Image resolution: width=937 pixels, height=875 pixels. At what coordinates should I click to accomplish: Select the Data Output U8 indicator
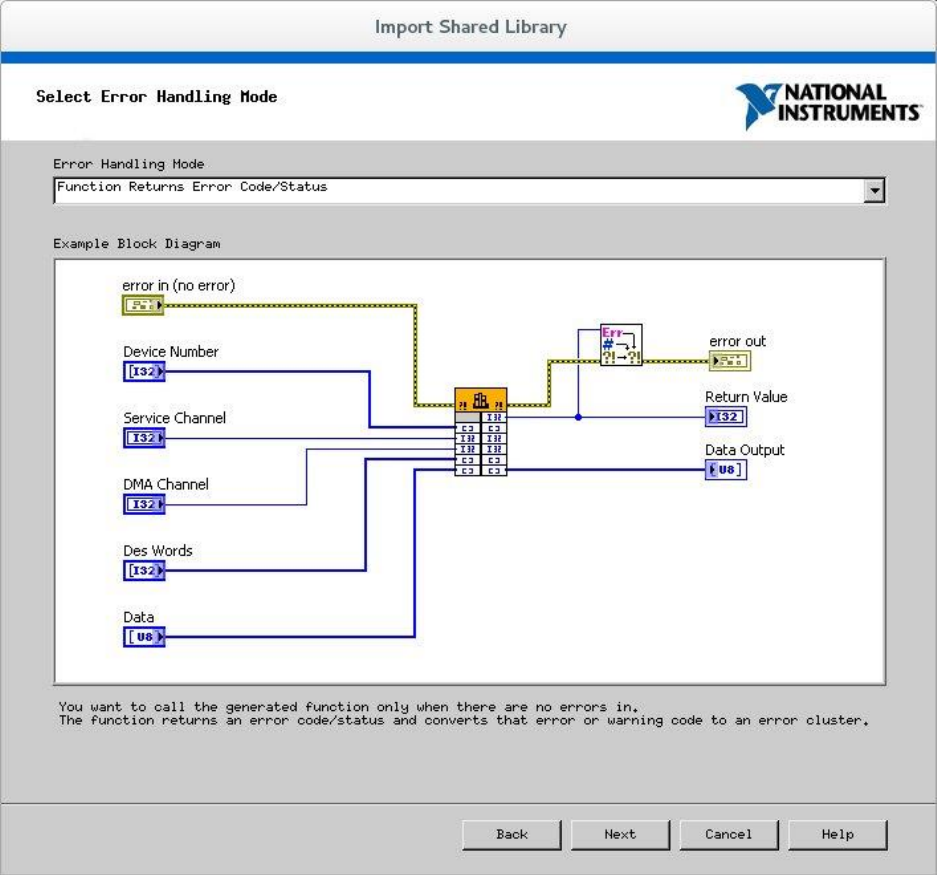pyautogui.click(x=726, y=470)
